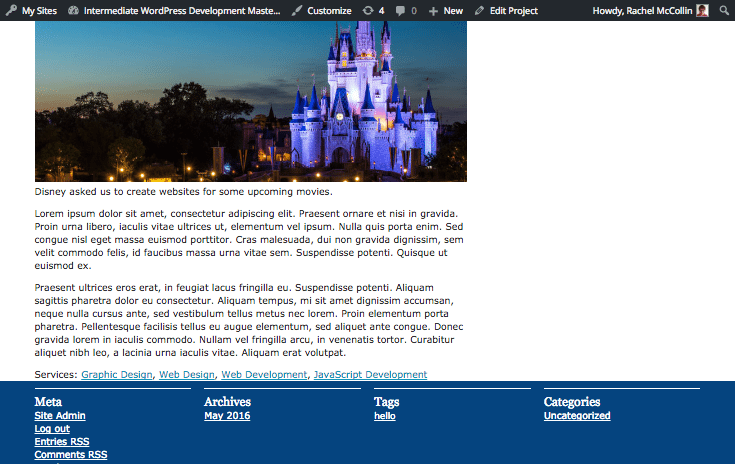
Task: Click the Disney castle featured image
Action: point(250,100)
